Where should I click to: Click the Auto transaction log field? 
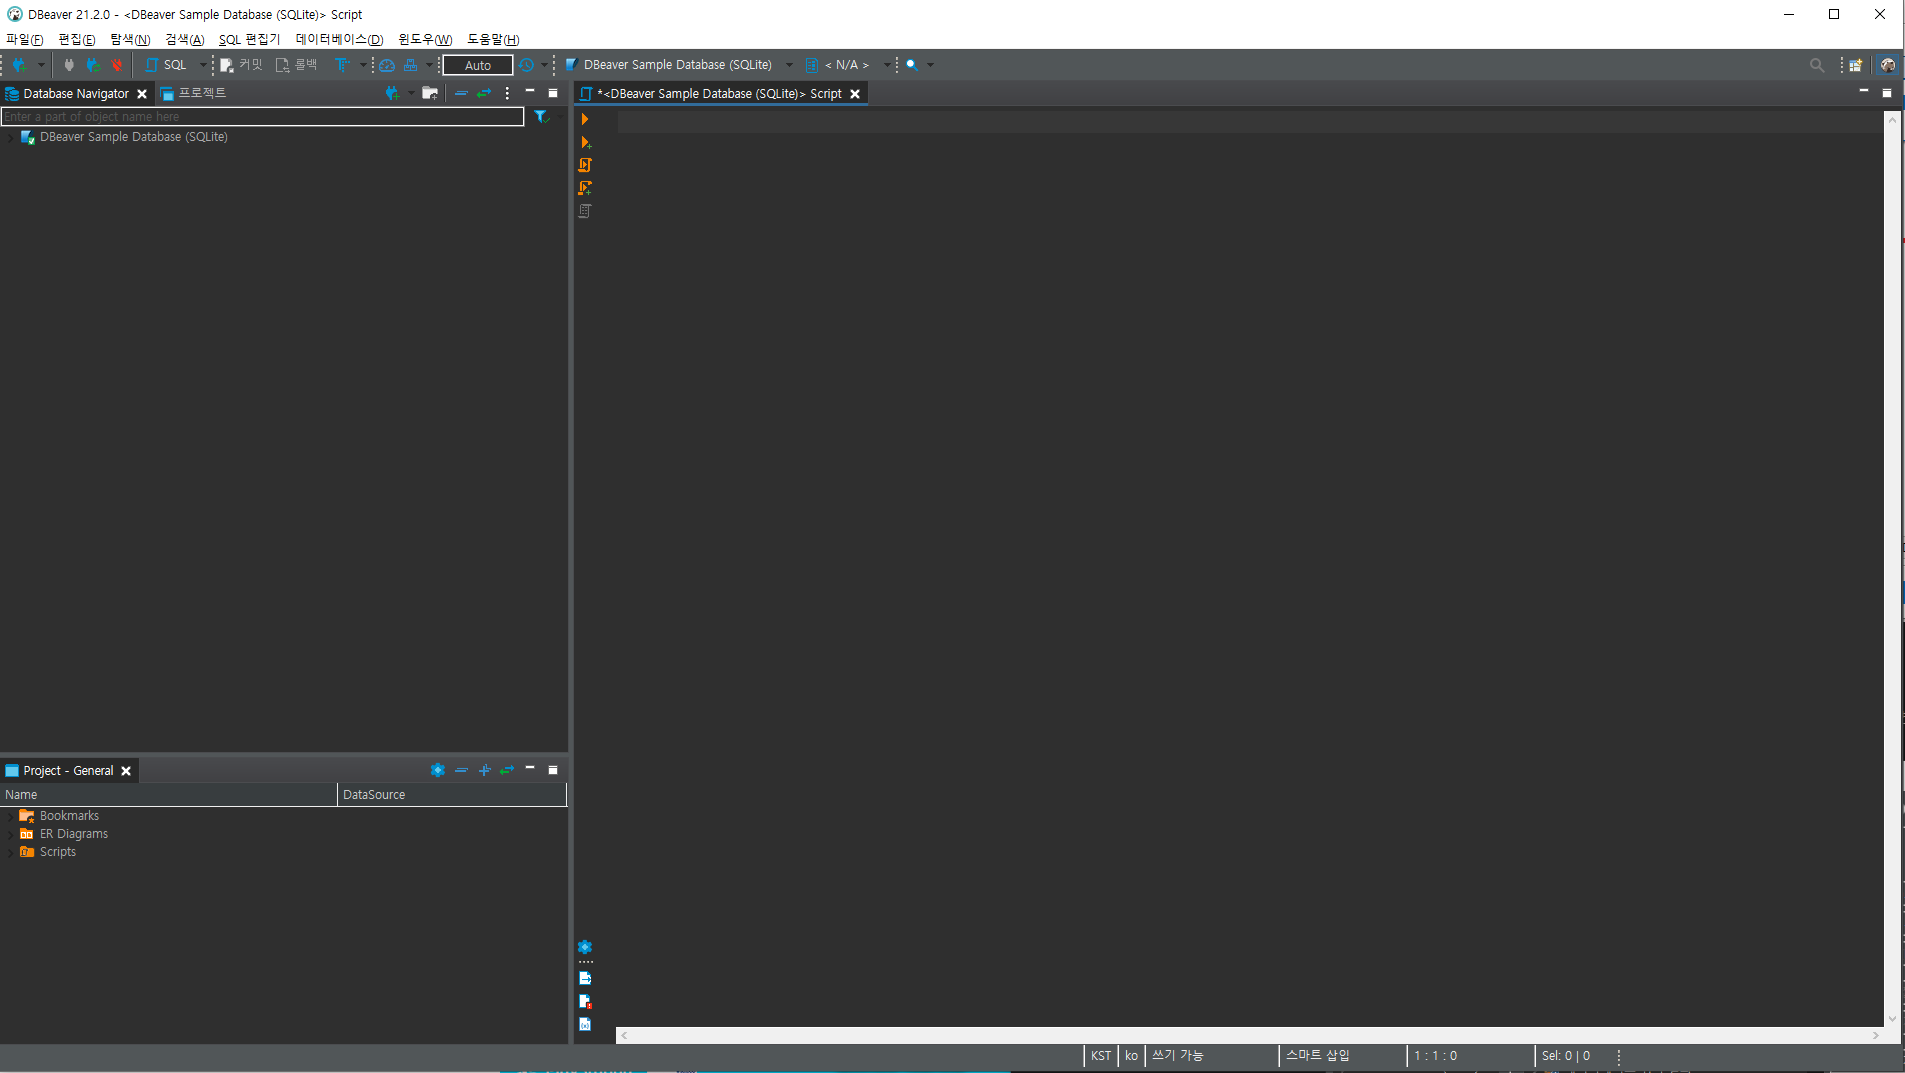[x=478, y=65]
